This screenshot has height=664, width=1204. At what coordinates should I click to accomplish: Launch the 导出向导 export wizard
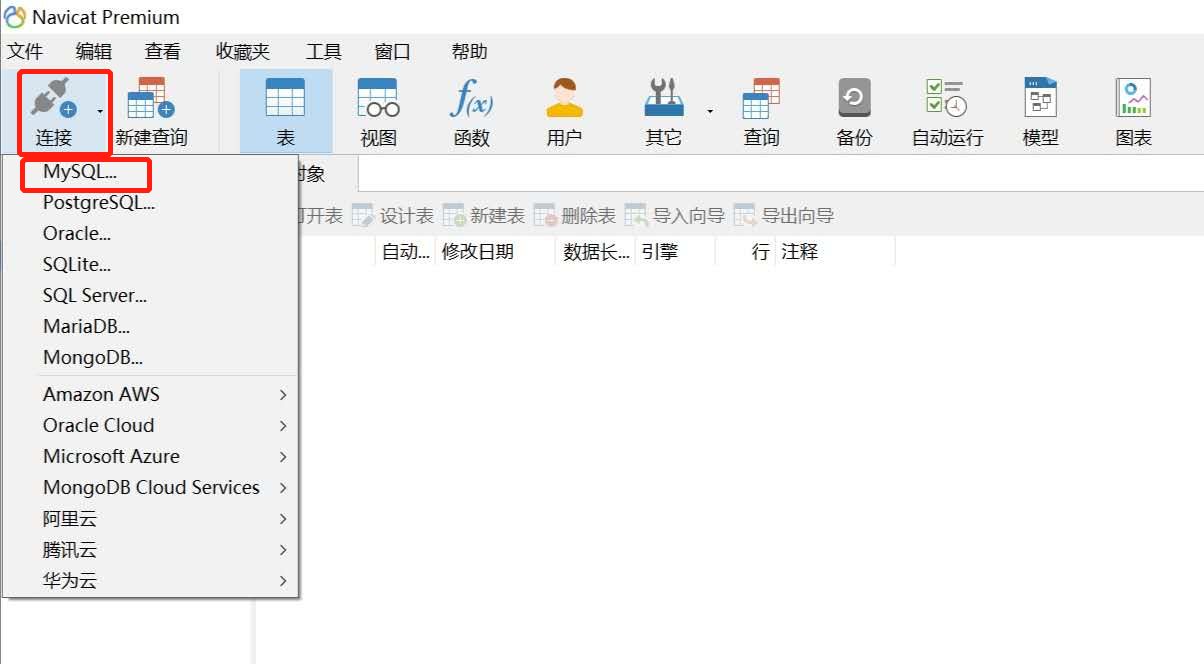784,216
